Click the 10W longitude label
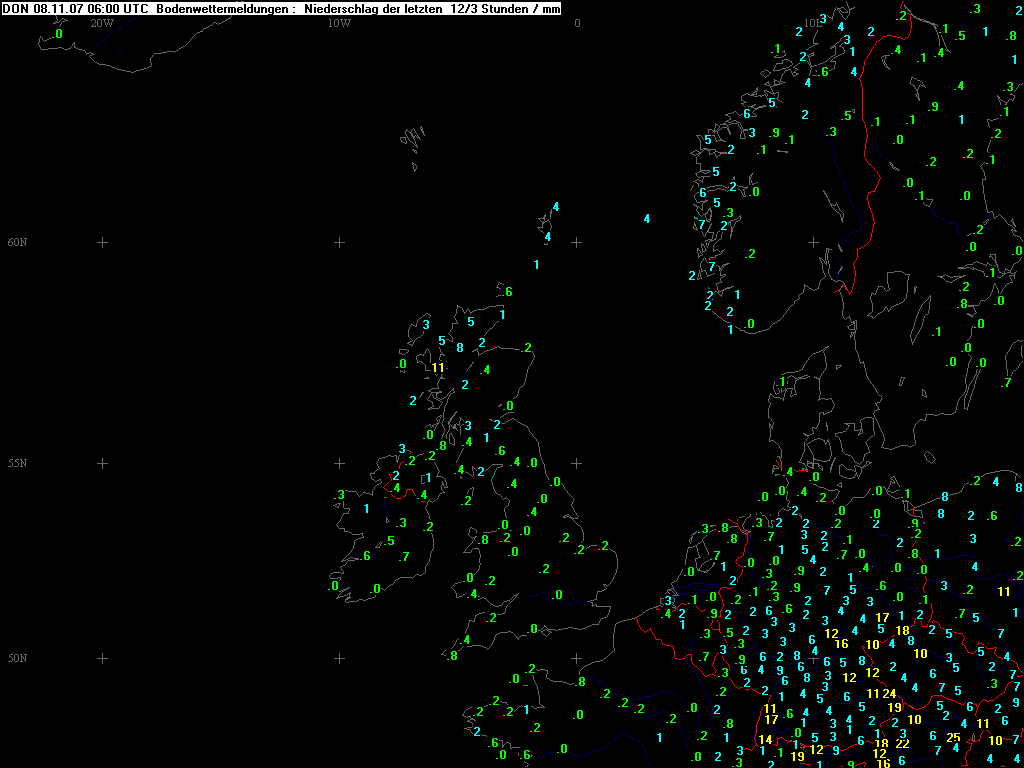Viewport: 1024px width, 768px height. [339, 22]
